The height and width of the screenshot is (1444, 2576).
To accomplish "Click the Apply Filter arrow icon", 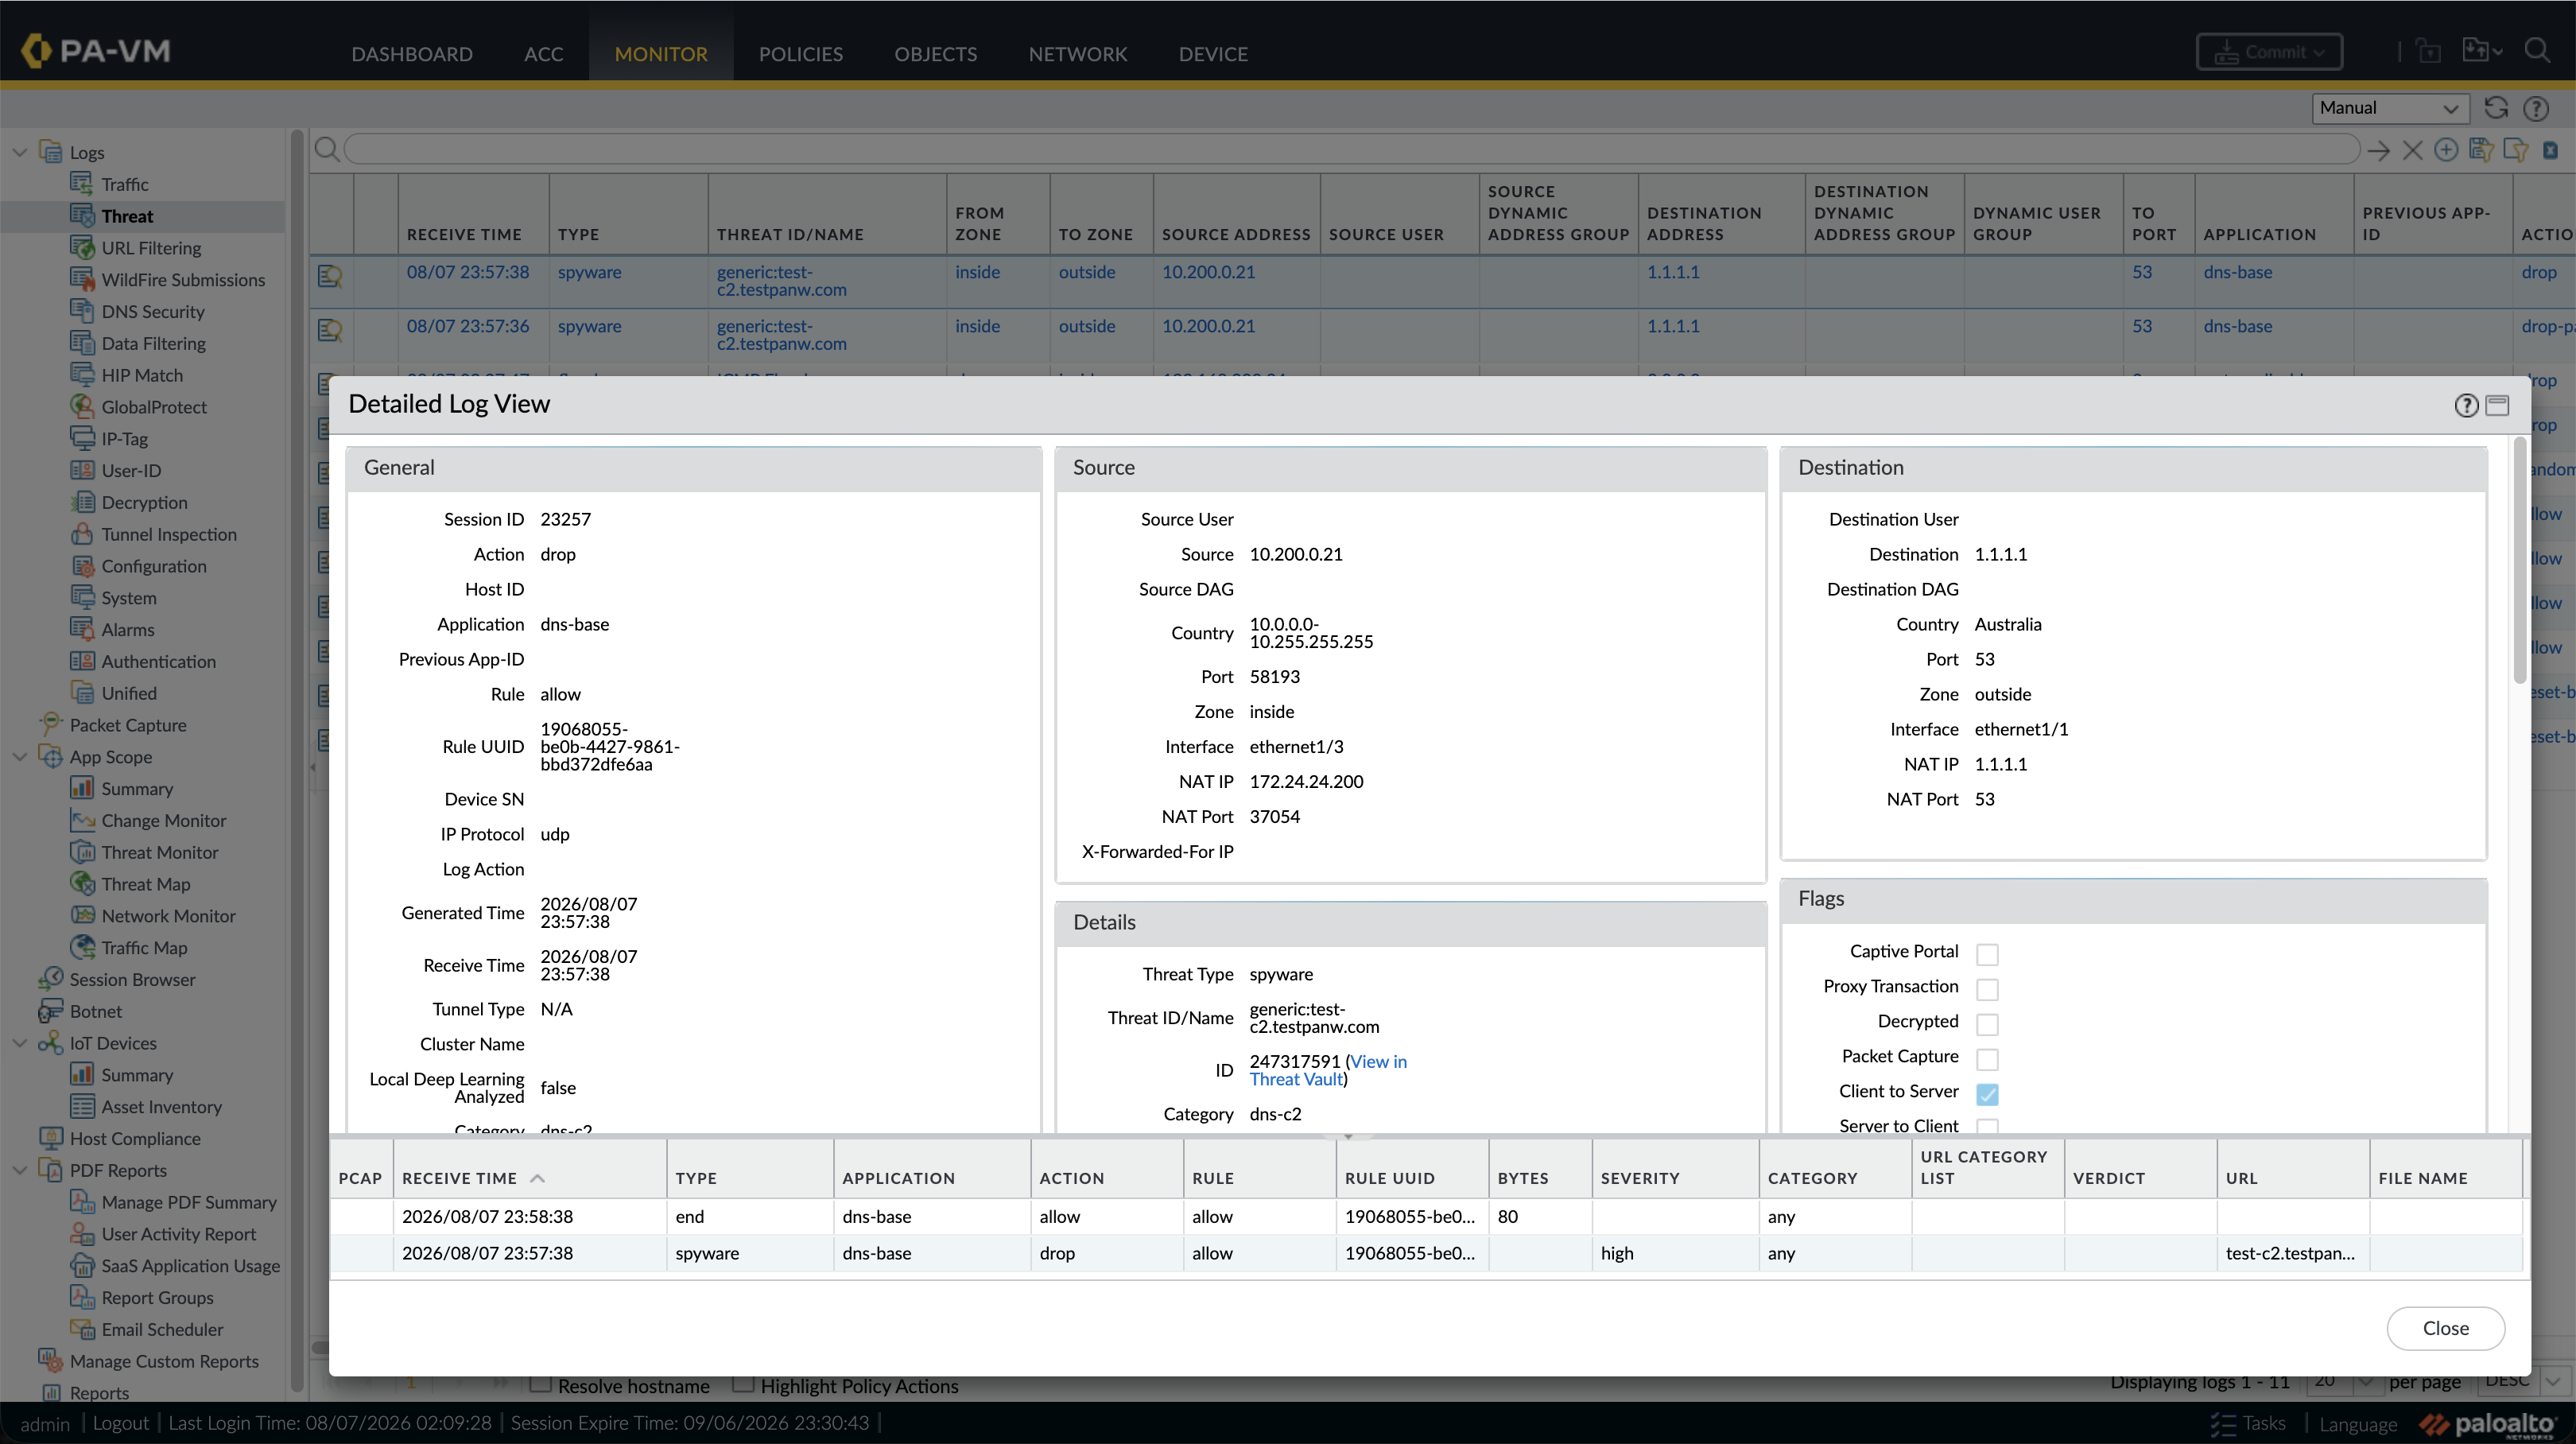I will [x=2379, y=151].
